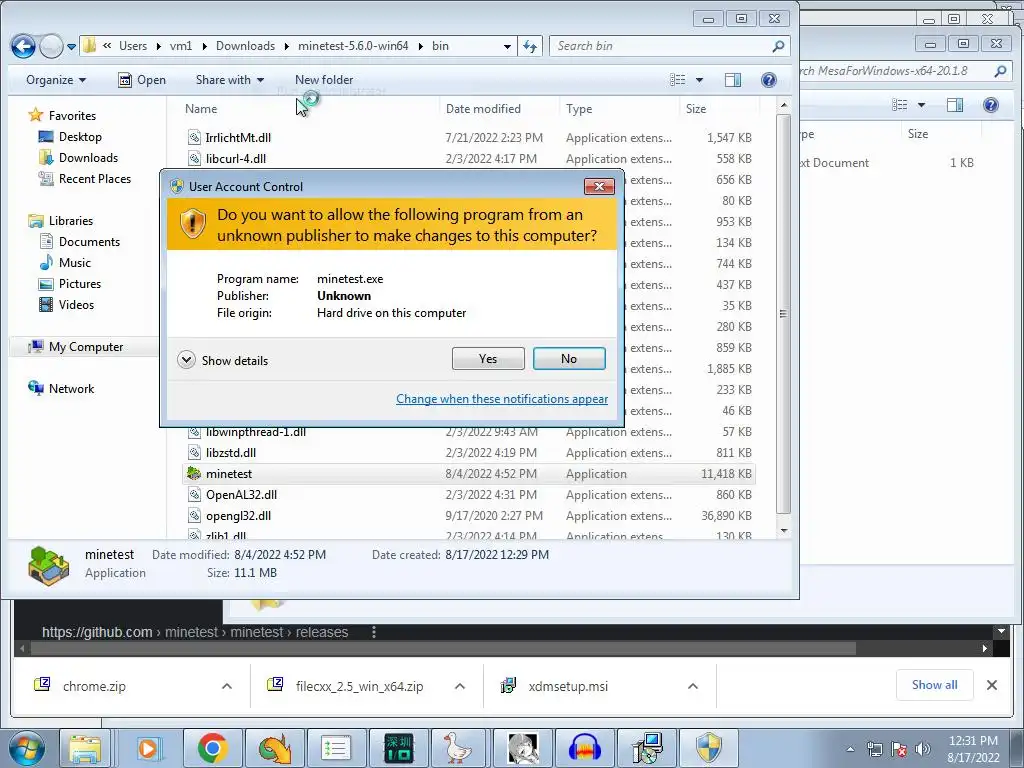
Task: Select opengl32.dll file
Action: pyautogui.click(x=238, y=516)
